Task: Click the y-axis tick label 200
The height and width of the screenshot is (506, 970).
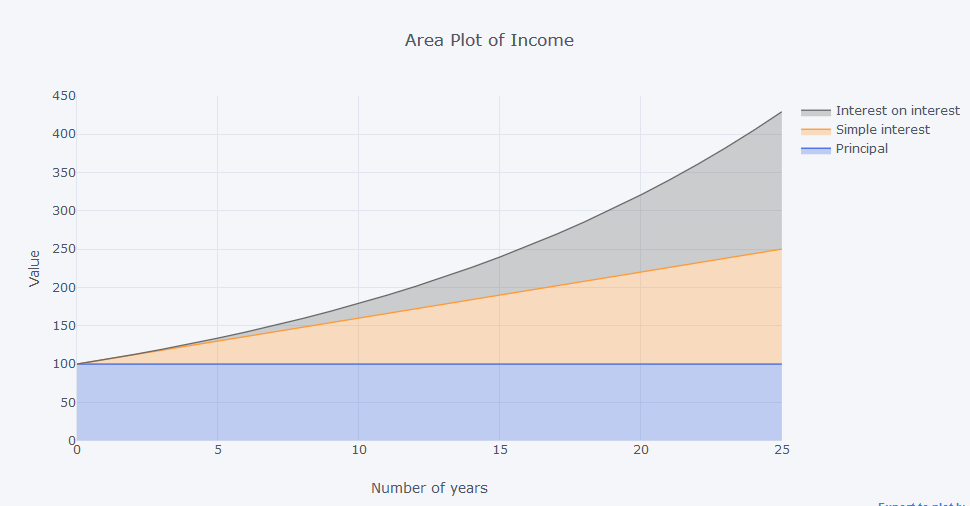Action: coord(64,288)
